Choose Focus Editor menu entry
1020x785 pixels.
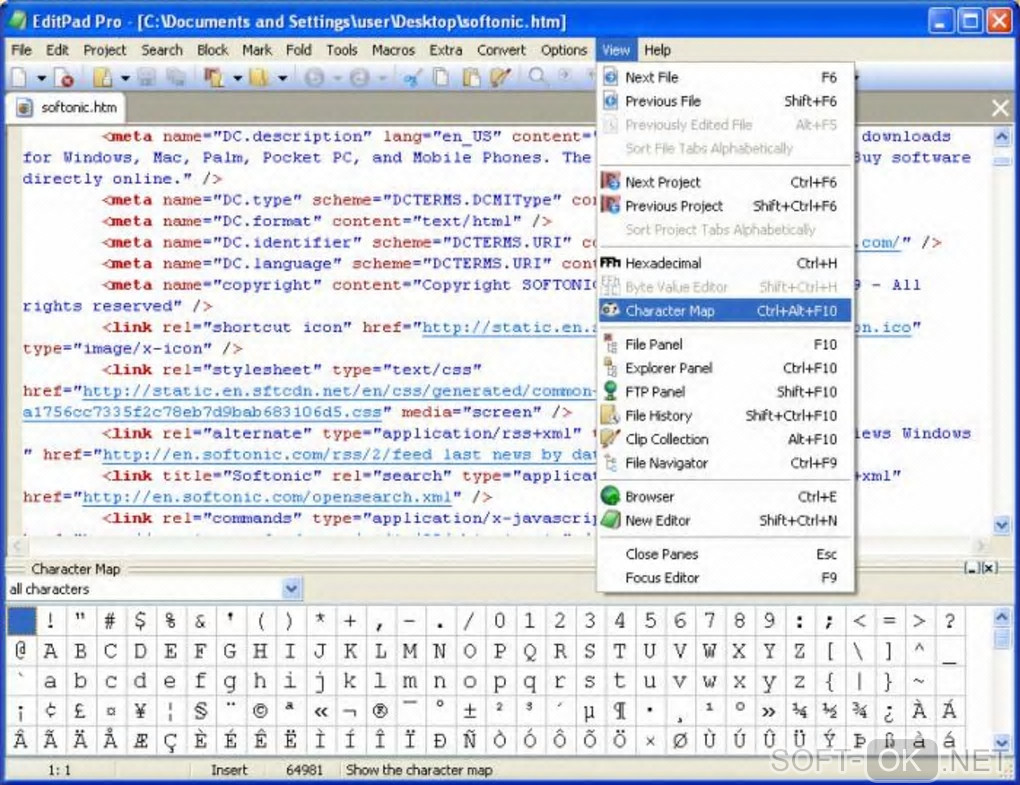[725, 578]
